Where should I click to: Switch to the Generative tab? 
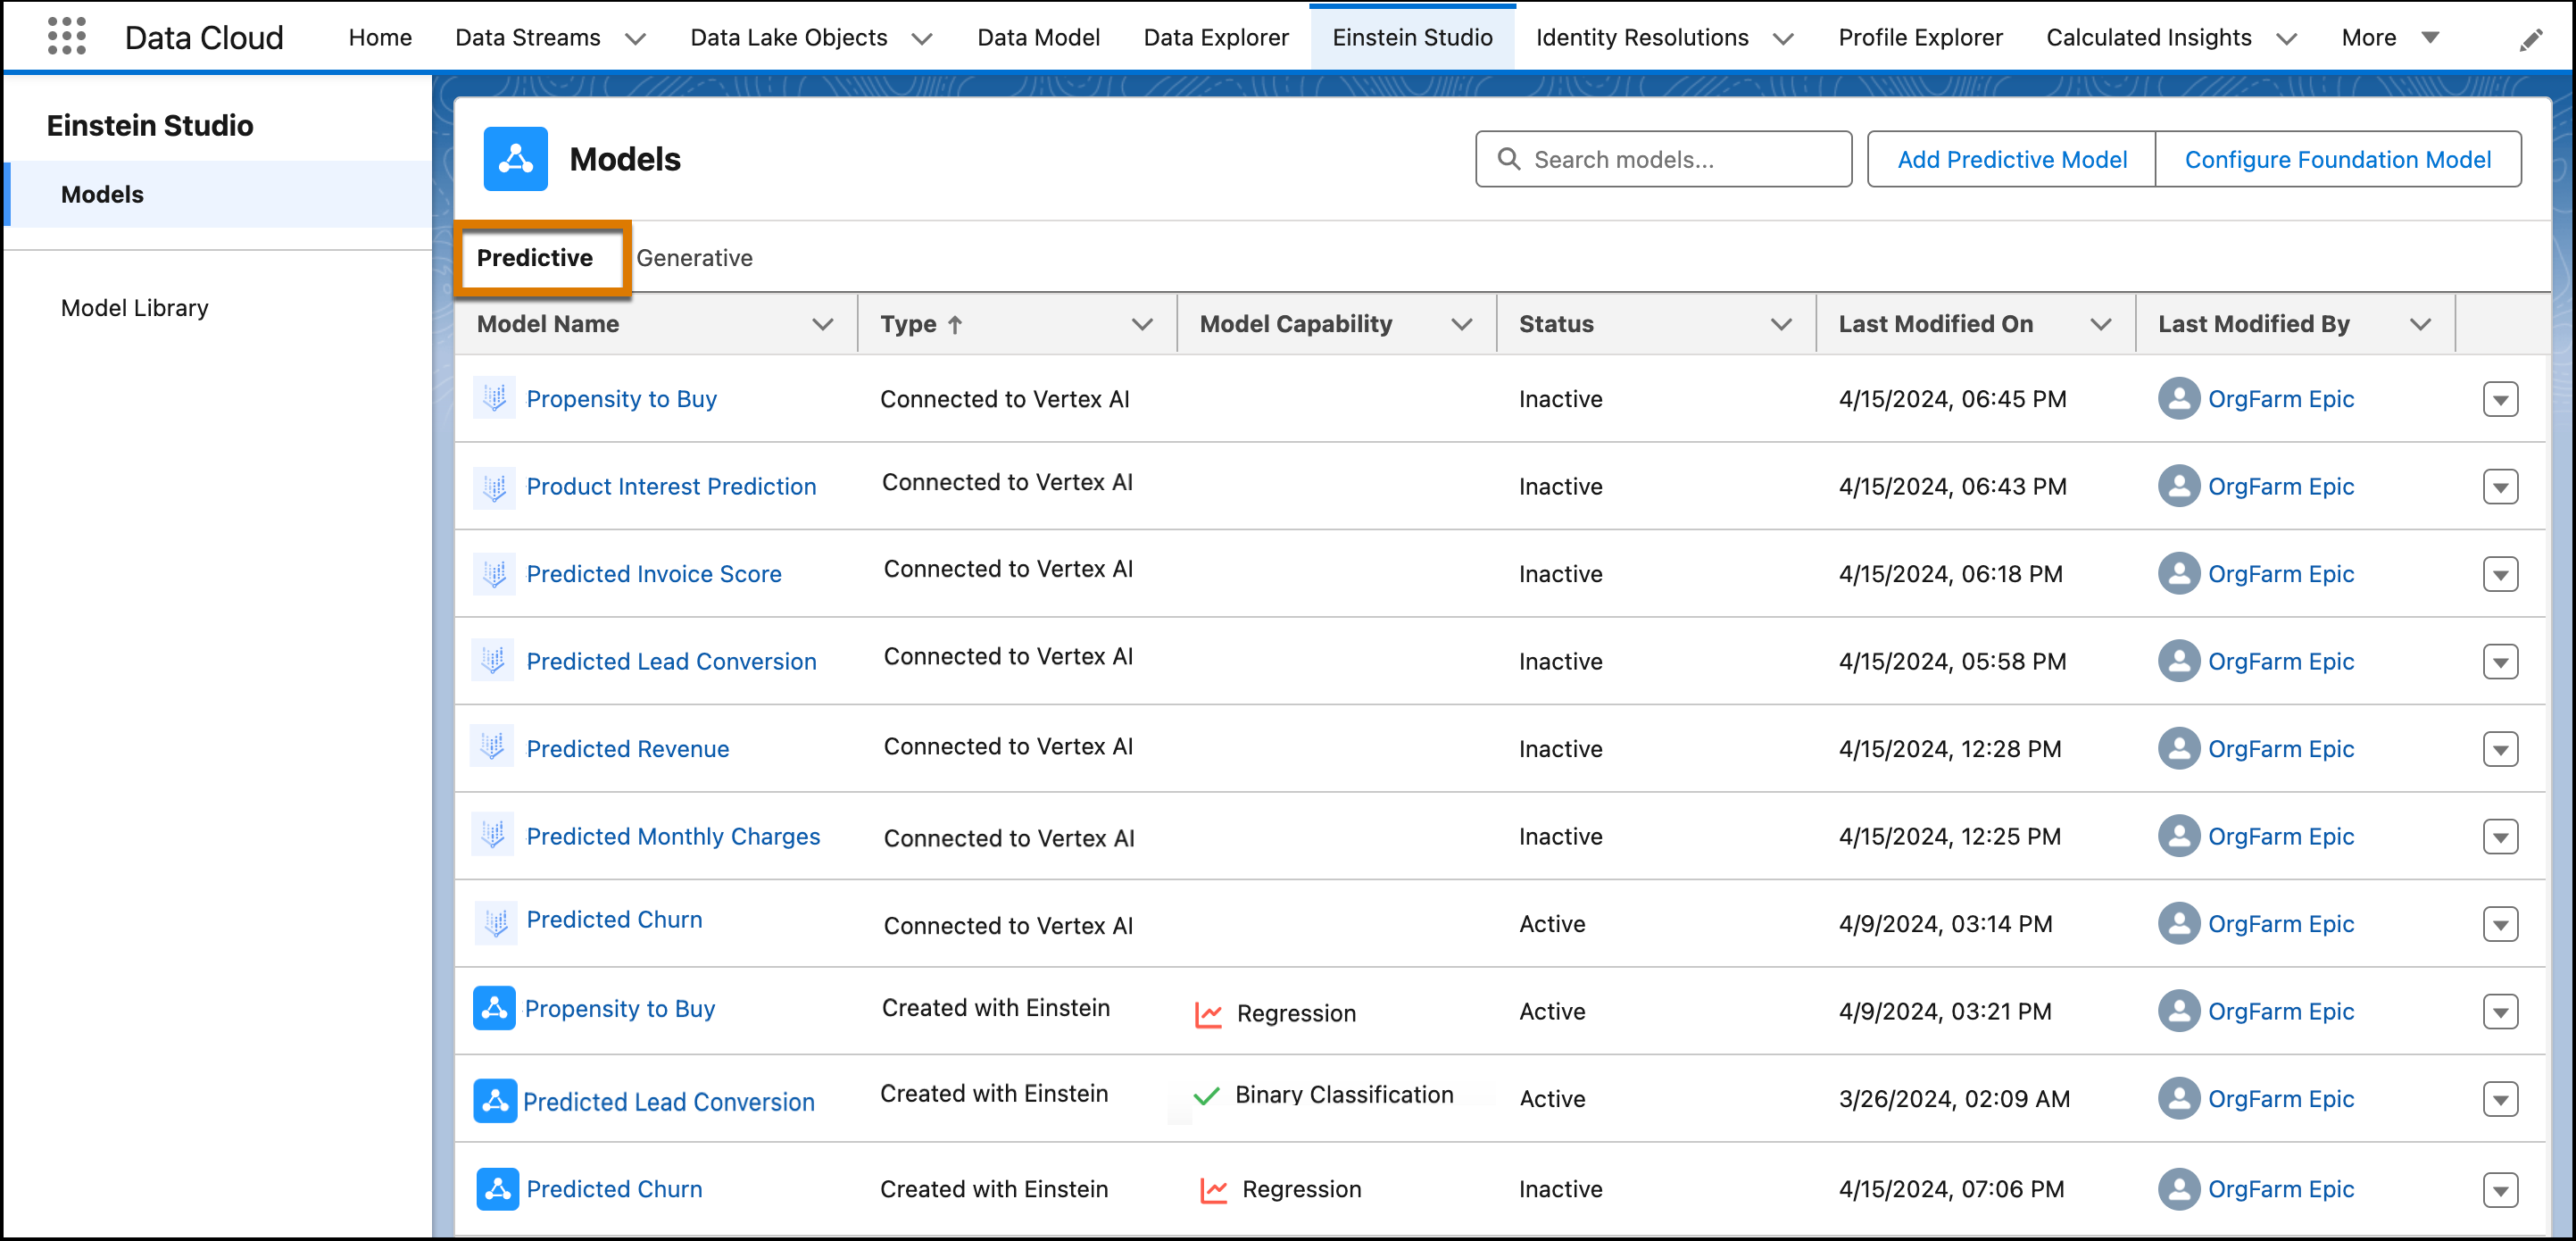694,258
